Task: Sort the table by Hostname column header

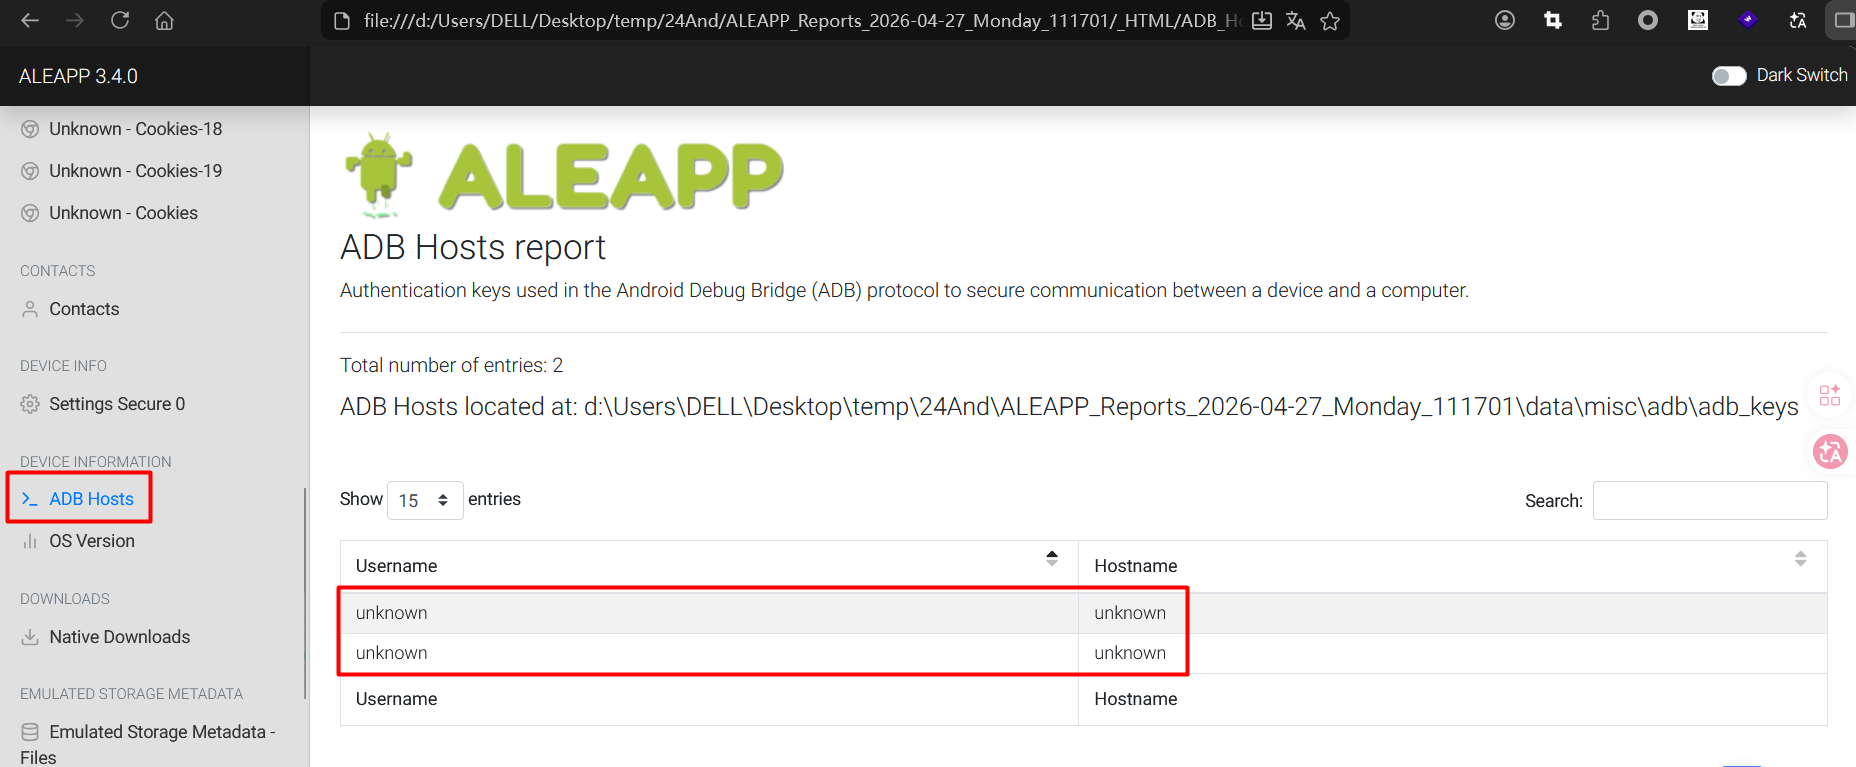Action: coord(1452,566)
